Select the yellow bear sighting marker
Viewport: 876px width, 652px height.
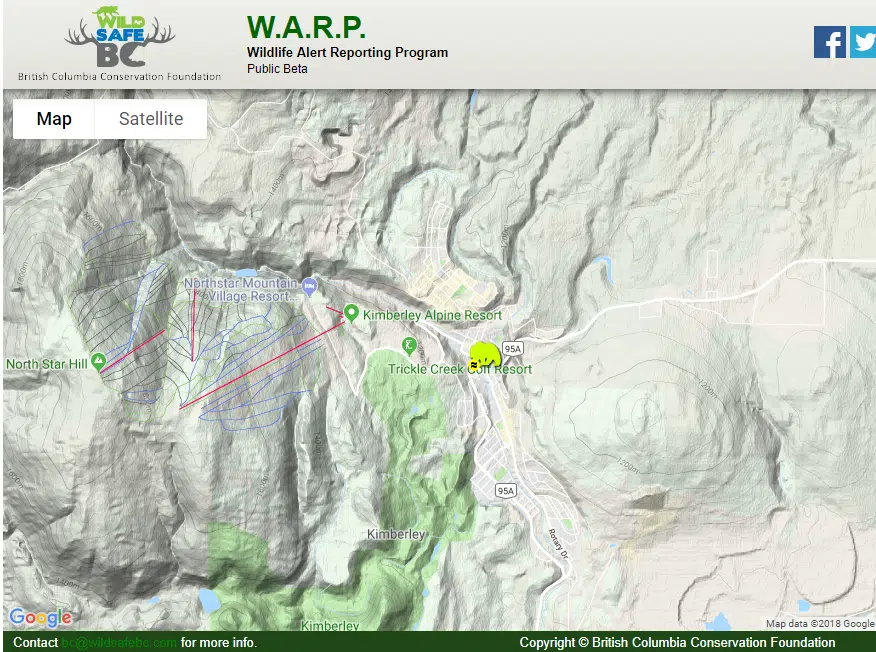tap(485, 357)
